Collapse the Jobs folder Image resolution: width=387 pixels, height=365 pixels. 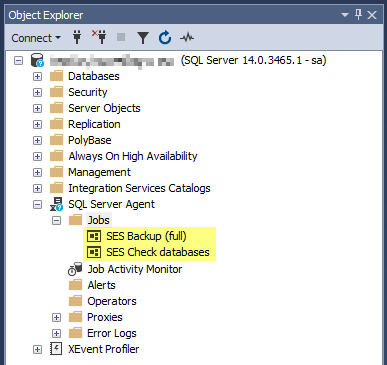pyautogui.click(x=57, y=221)
